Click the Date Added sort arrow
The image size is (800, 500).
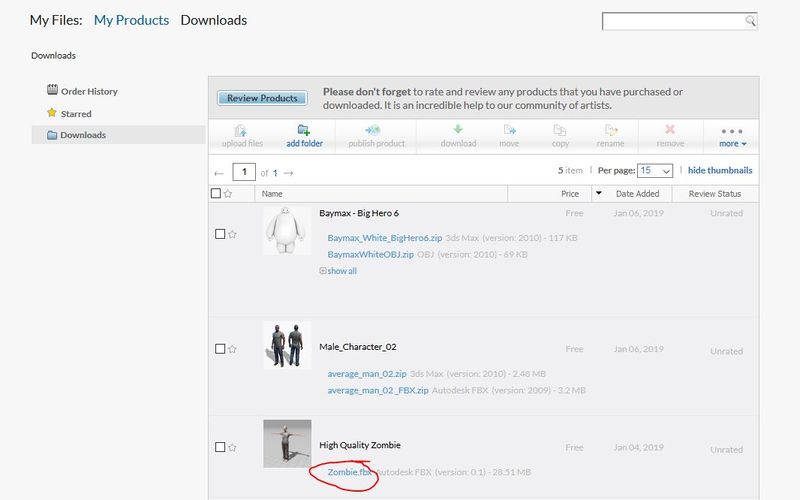(x=599, y=193)
